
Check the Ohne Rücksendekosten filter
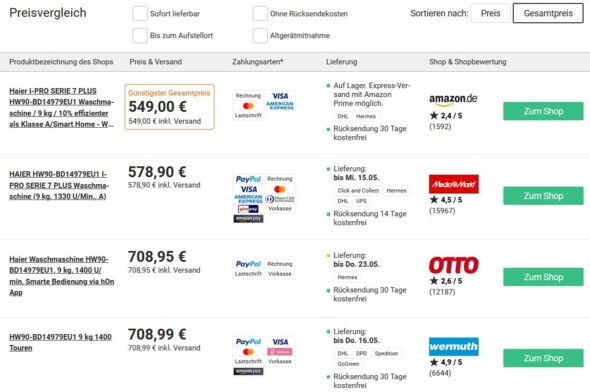pos(260,14)
